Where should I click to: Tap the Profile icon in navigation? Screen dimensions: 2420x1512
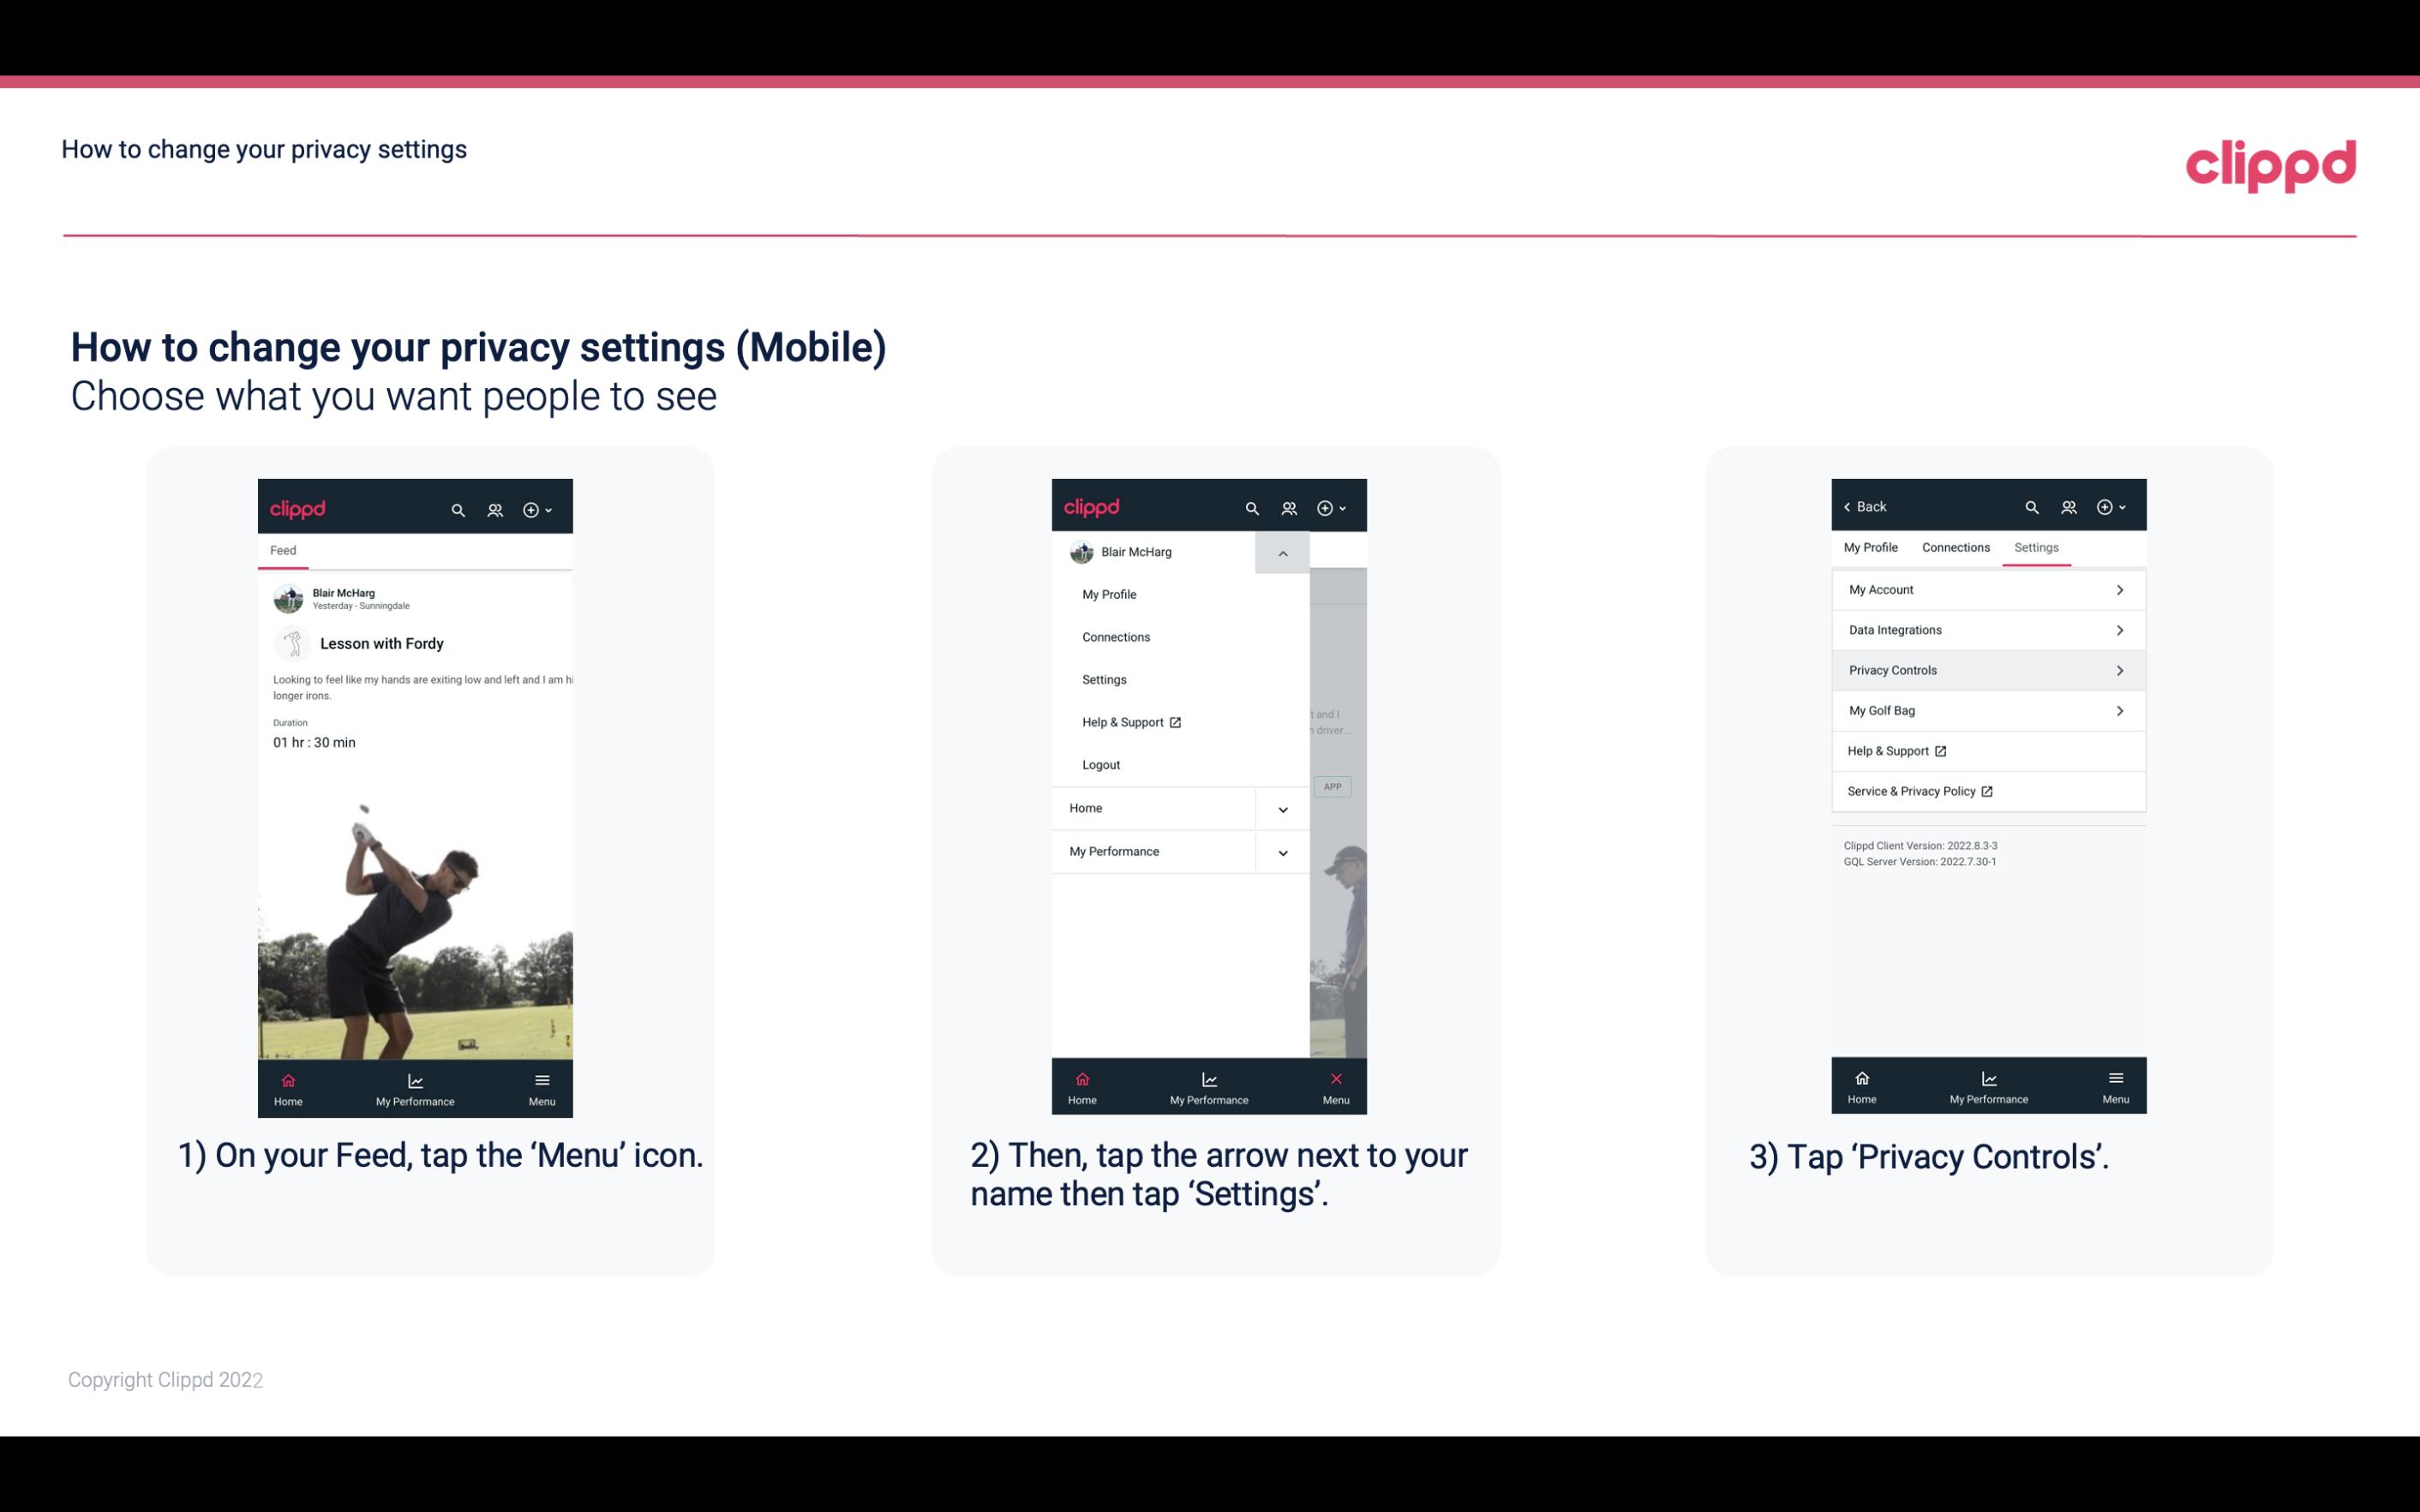coord(496,507)
